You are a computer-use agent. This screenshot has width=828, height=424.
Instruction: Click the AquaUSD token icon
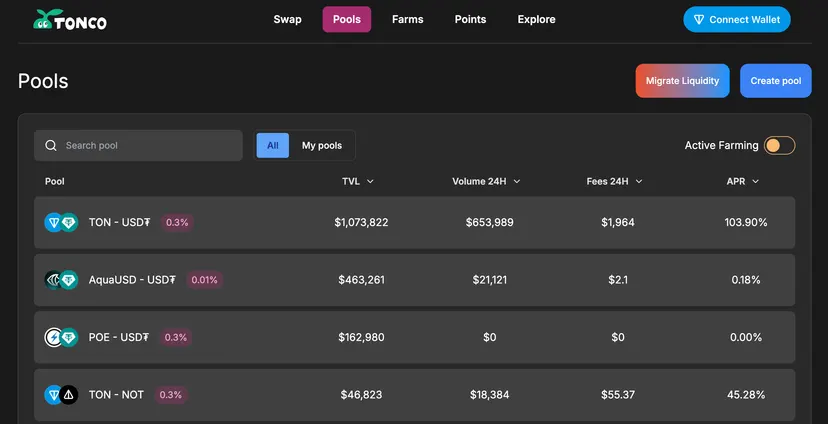(x=53, y=280)
